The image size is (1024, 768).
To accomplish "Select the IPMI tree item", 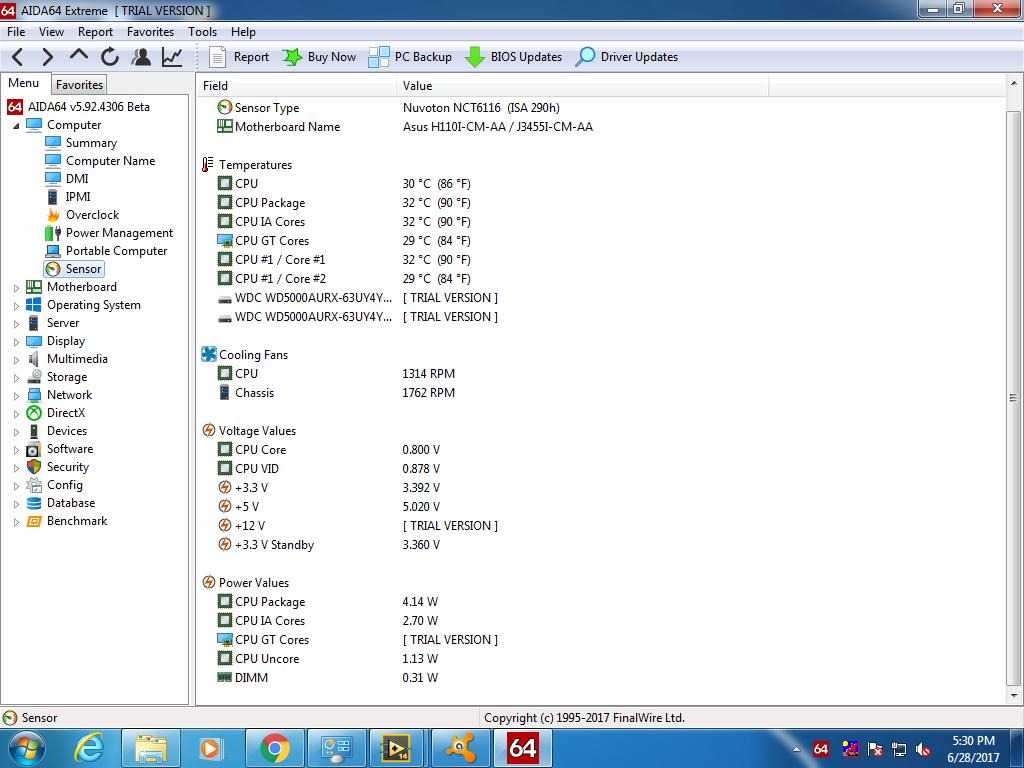I will 78,197.
